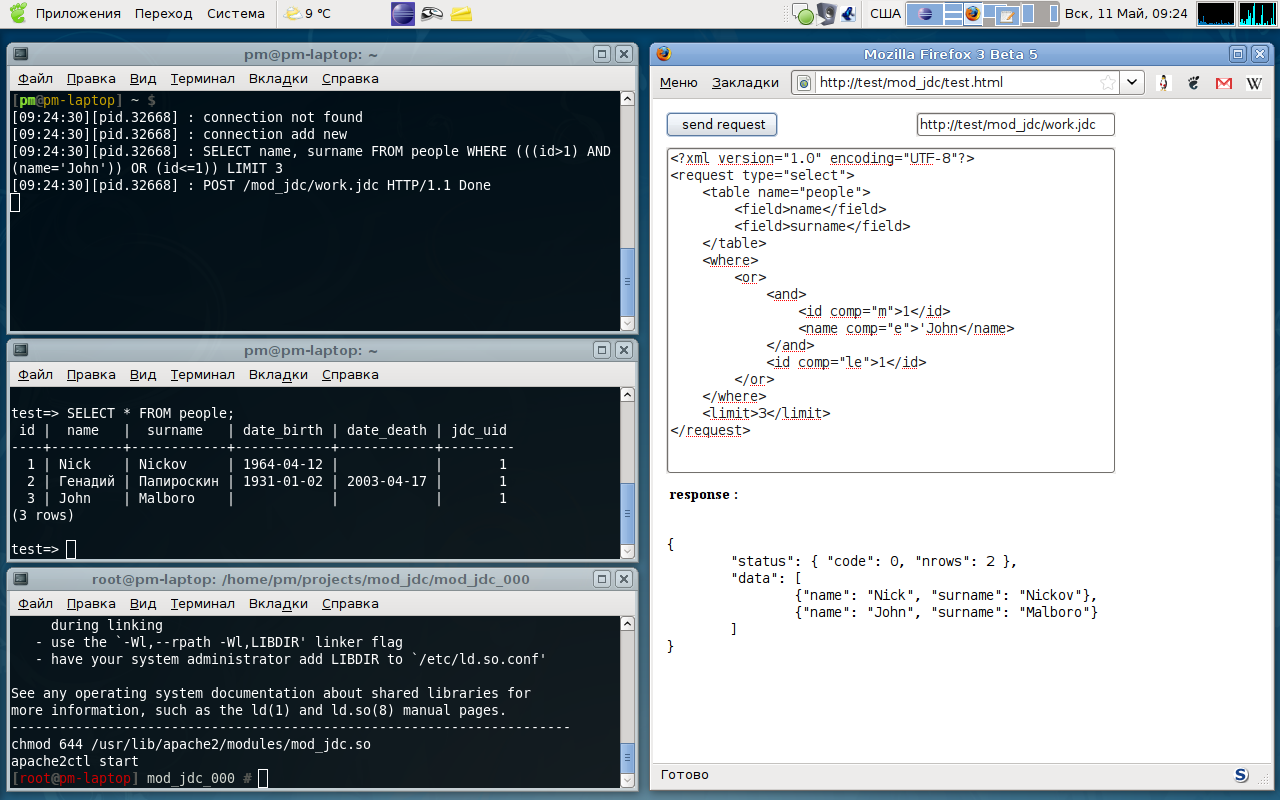
Task: Click inside the XML request textarea
Action: click(890, 310)
